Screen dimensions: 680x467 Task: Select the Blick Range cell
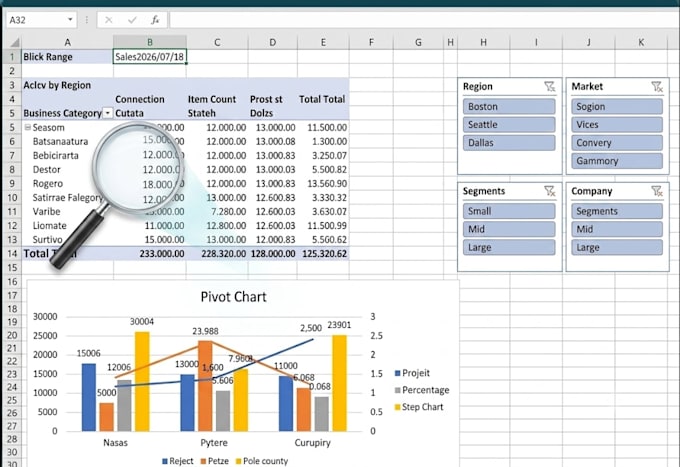pos(67,57)
